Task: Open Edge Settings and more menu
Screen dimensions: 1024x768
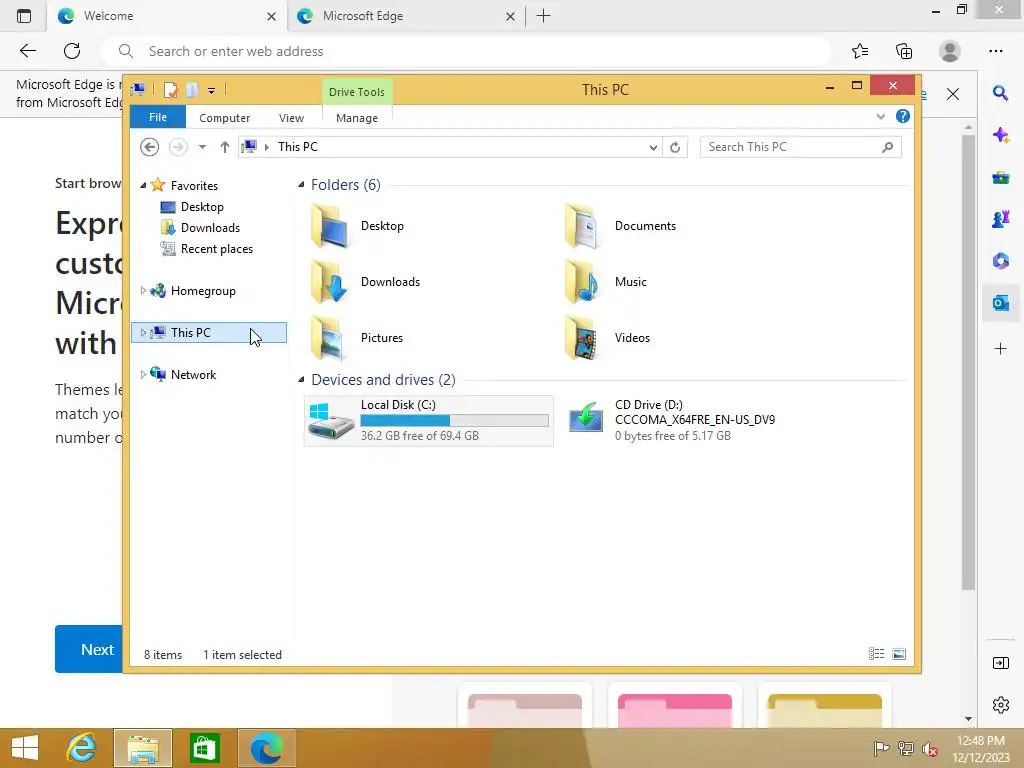Action: click(x=995, y=51)
